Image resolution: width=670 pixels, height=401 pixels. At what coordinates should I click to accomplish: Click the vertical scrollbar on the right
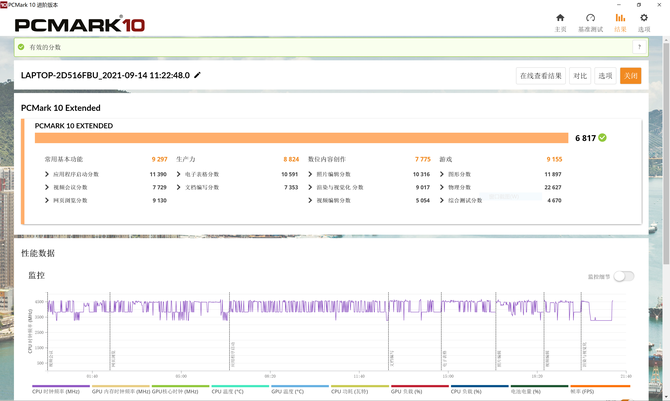click(666, 152)
